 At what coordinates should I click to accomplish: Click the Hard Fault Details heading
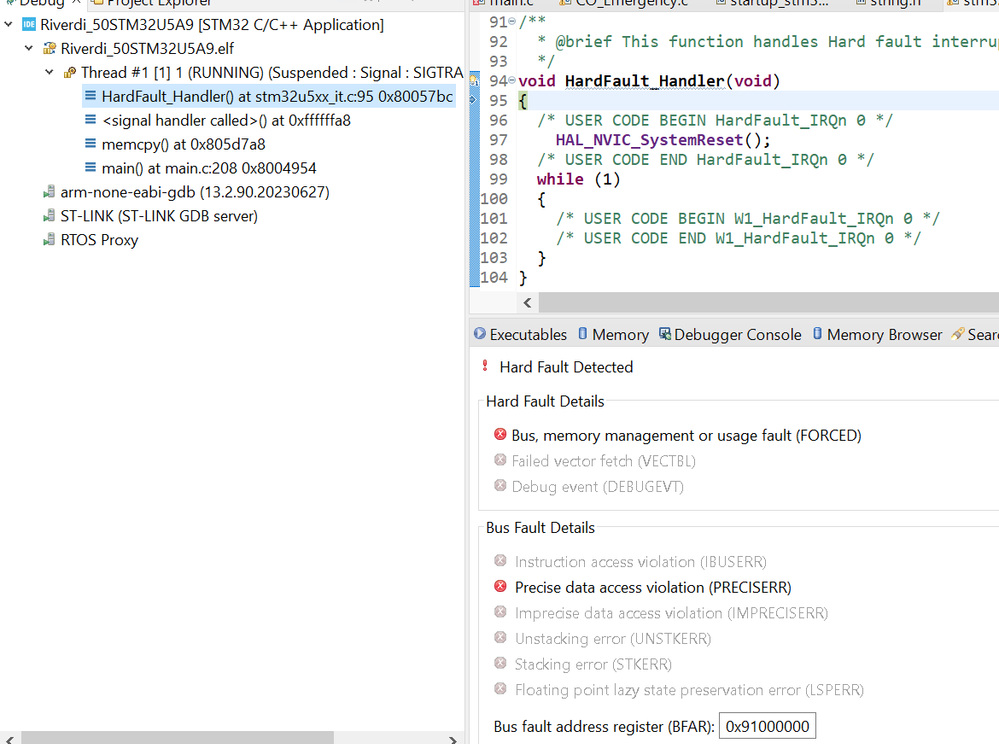pos(545,401)
